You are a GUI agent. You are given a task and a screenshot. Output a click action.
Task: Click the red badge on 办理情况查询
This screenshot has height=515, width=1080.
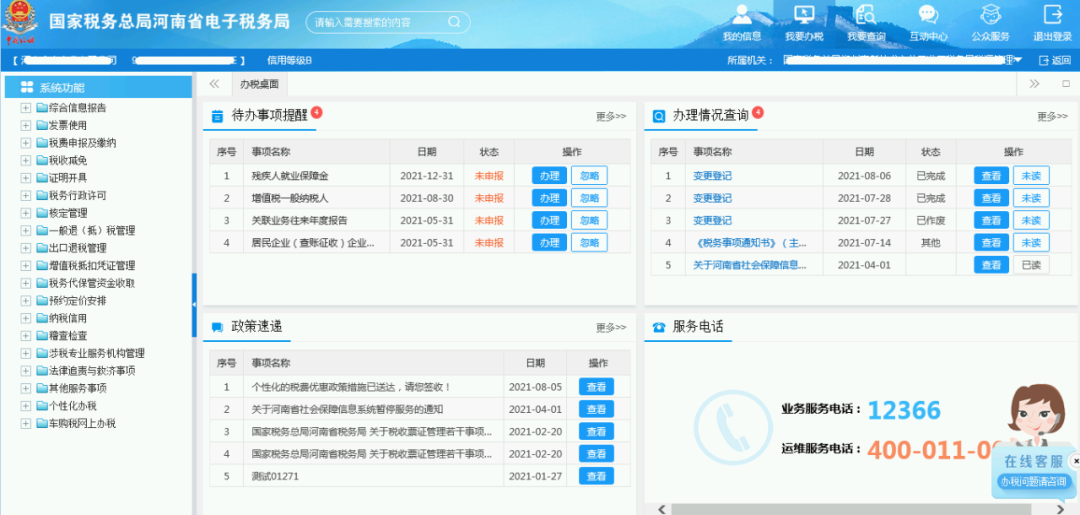[x=758, y=112]
